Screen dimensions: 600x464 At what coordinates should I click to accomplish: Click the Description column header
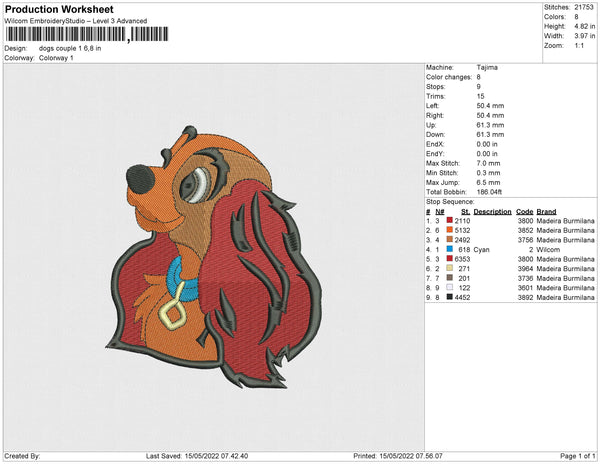click(492, 212)
